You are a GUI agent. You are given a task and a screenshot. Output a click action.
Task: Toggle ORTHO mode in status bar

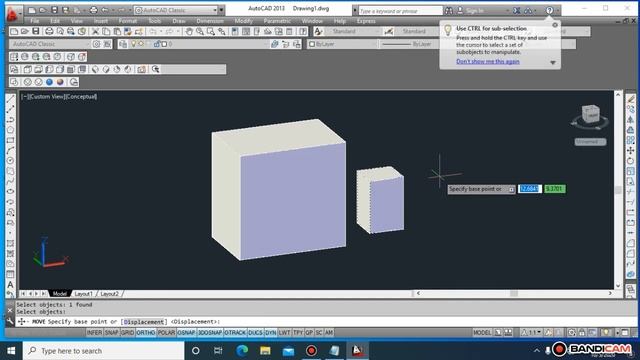coord(145,333)
